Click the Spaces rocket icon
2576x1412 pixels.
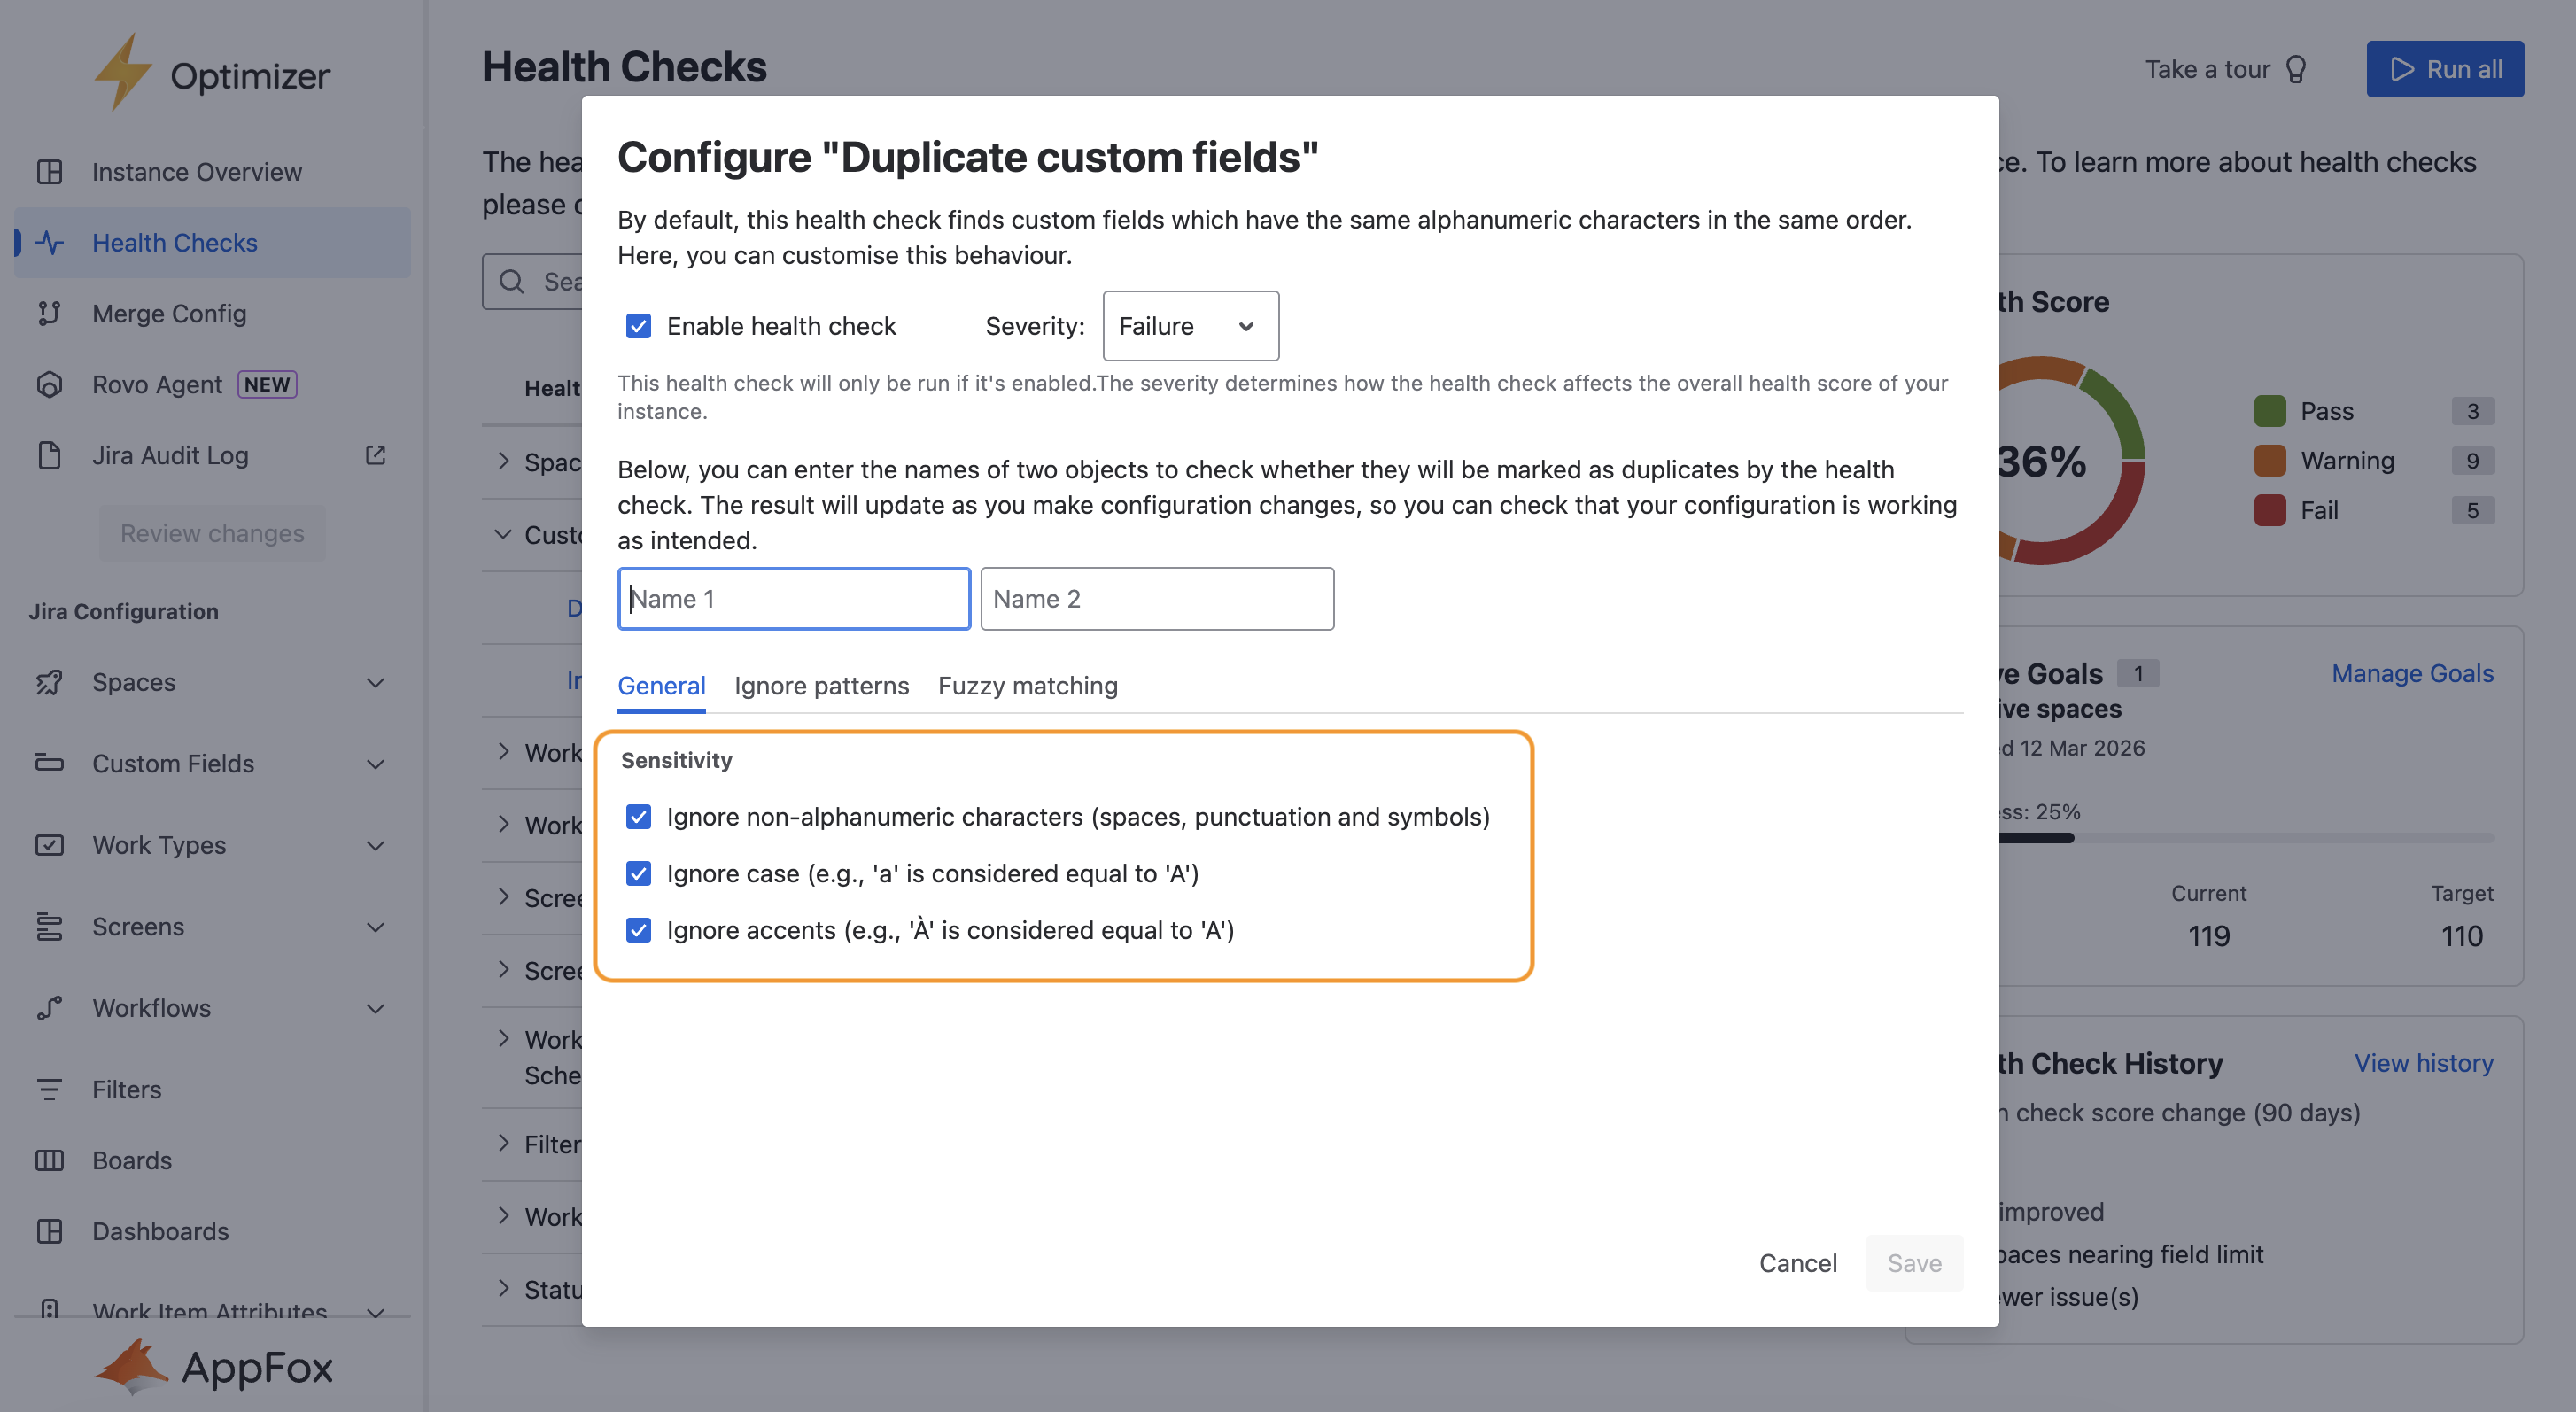pos(49,682)
